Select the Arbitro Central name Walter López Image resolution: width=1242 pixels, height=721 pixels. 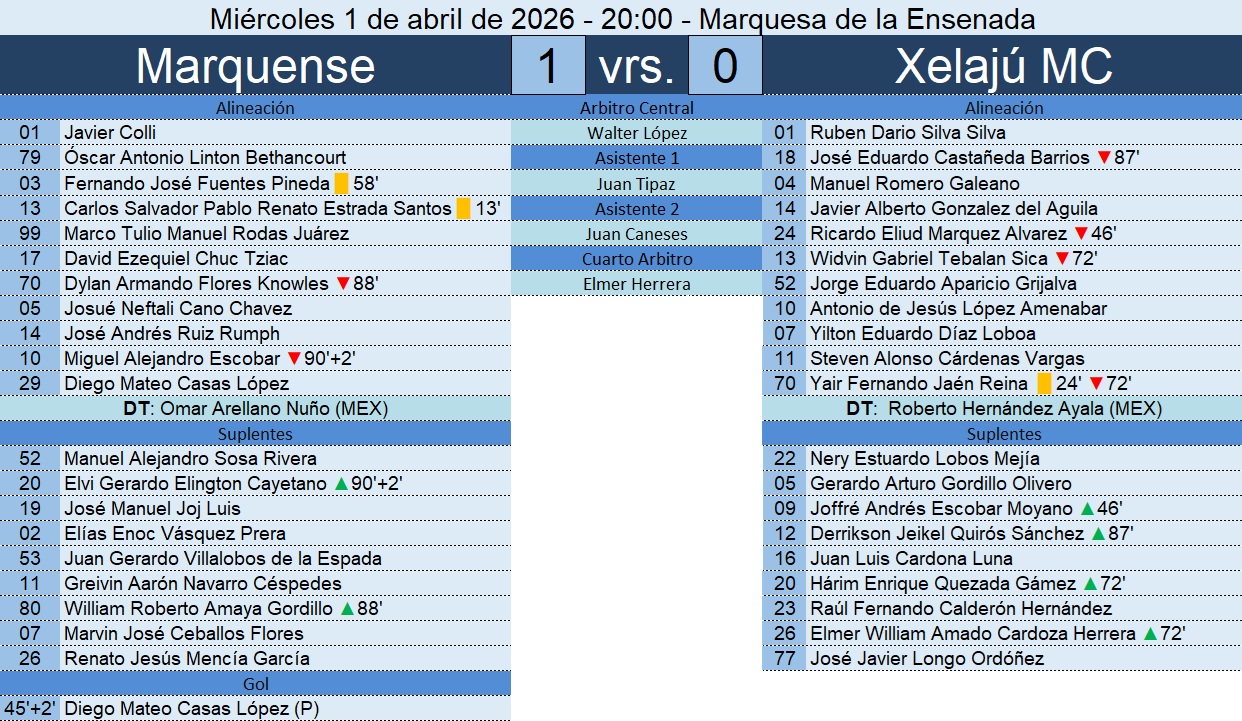coord(636,133)
